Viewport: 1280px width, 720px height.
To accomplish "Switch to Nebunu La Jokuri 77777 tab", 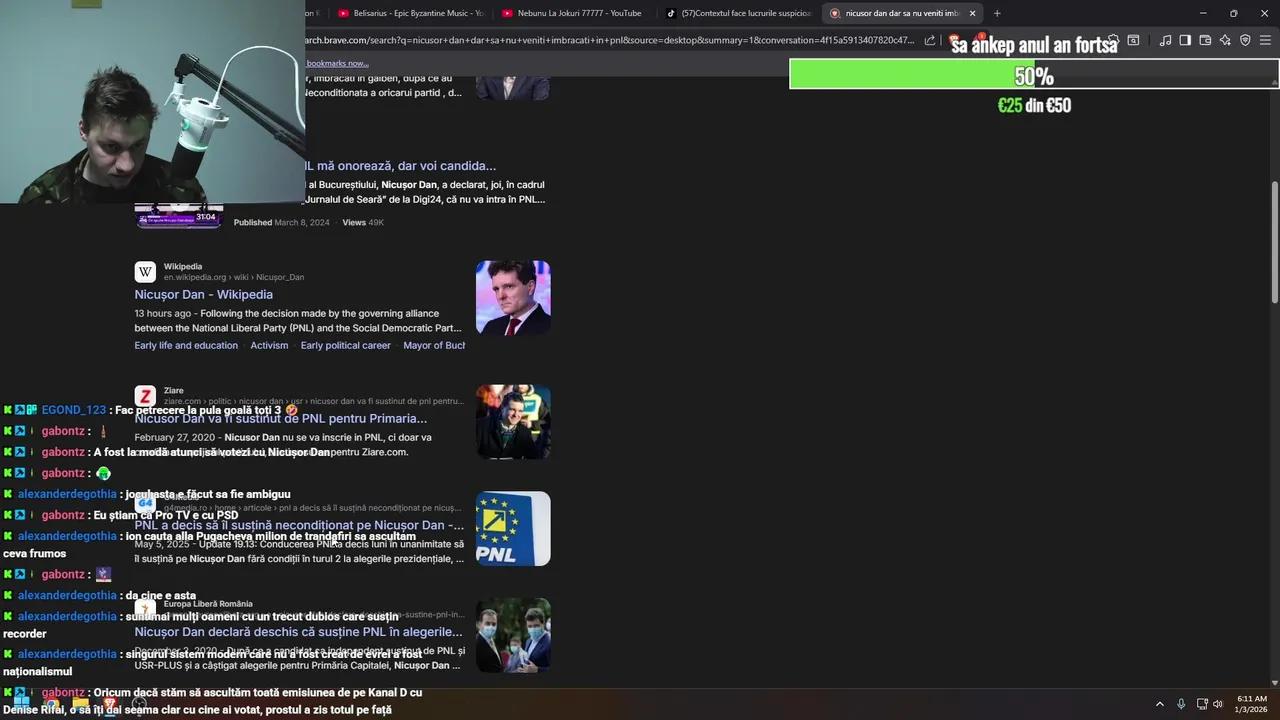I will point(572,13).
